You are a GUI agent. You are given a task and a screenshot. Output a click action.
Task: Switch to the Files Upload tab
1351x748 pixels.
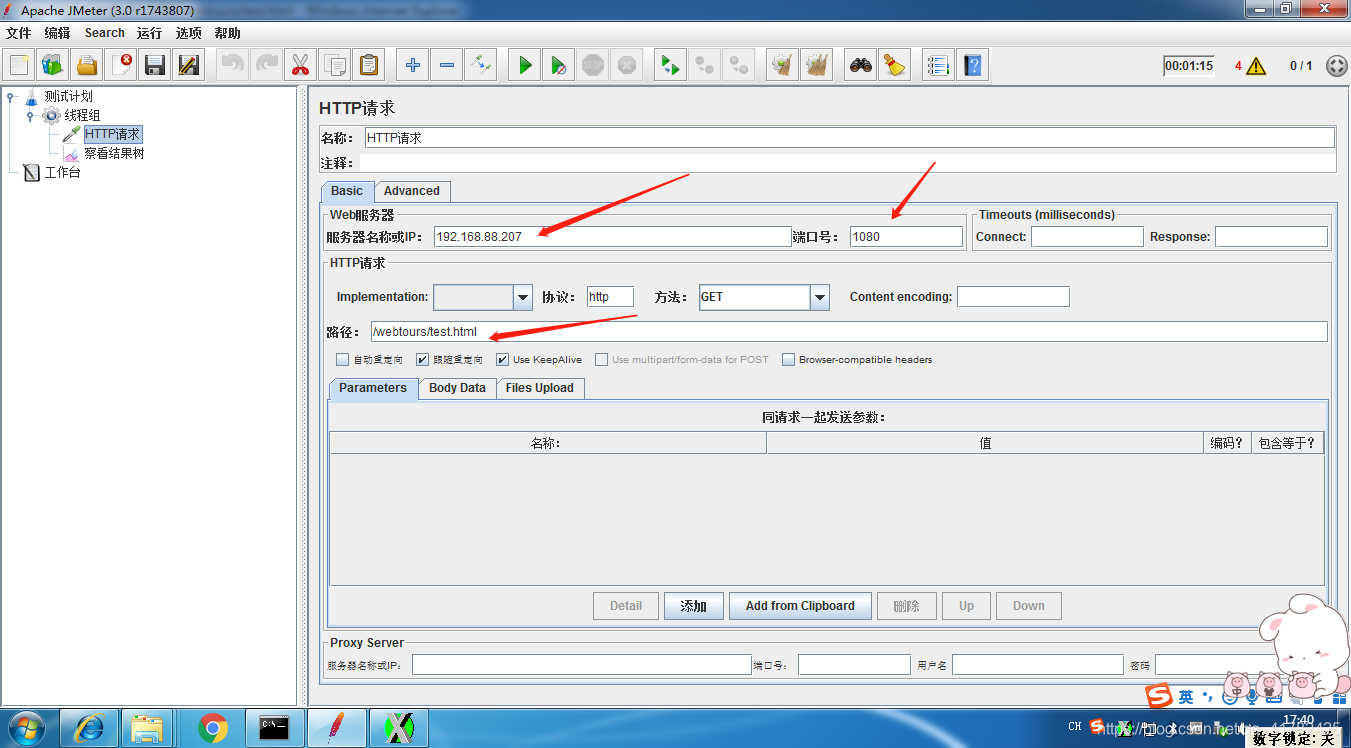coord(540,388)
